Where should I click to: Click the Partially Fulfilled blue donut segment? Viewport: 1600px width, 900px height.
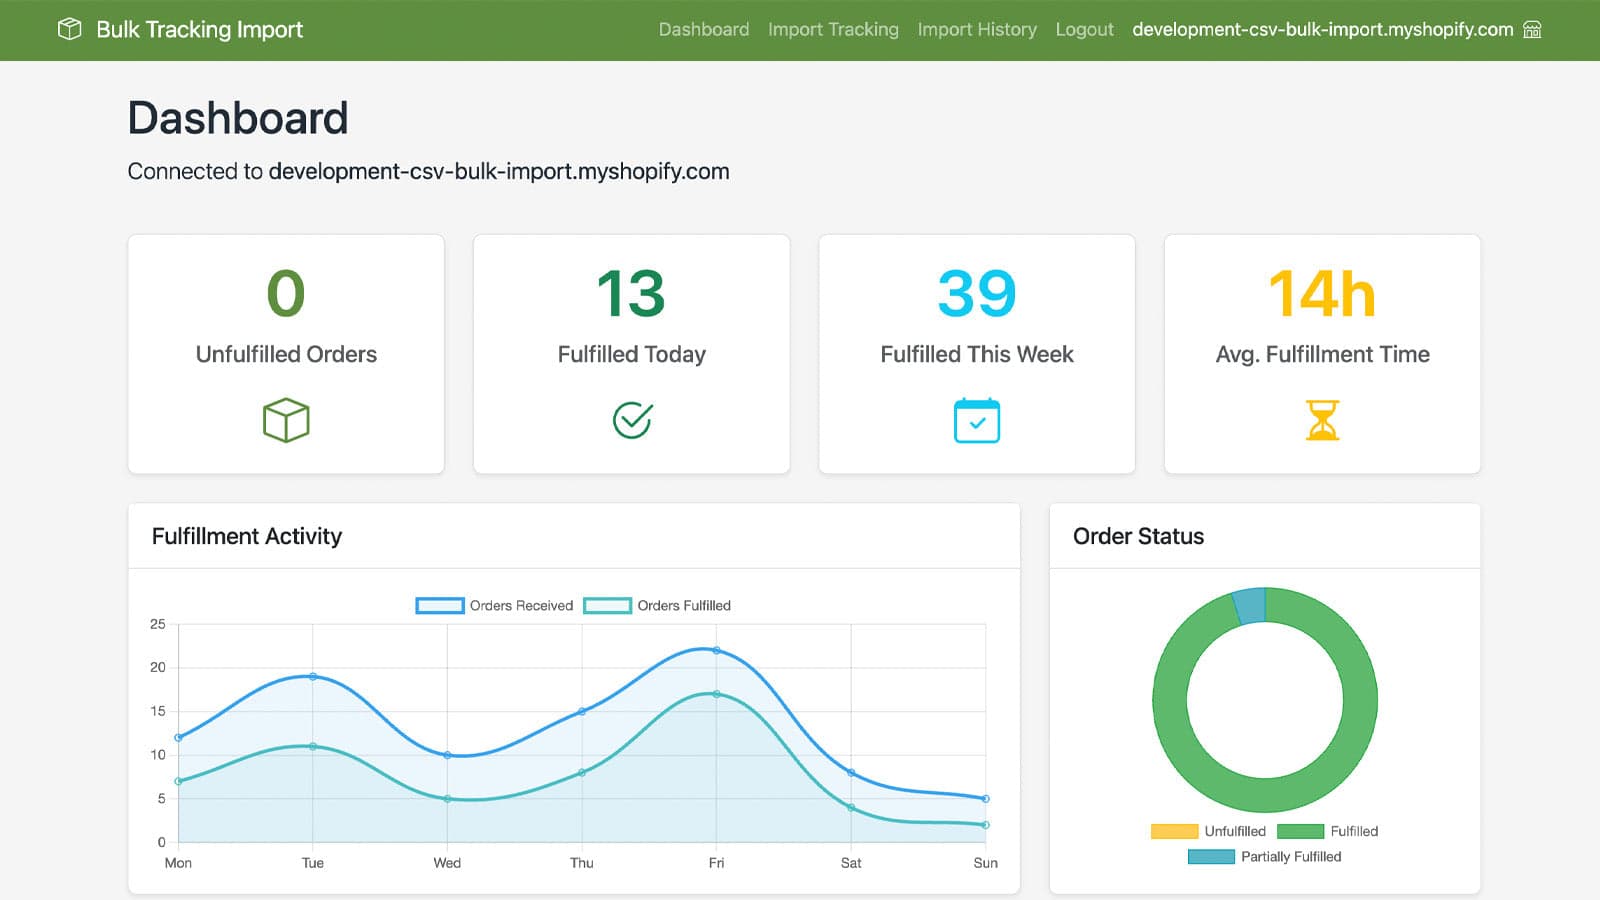[1249, 606]
